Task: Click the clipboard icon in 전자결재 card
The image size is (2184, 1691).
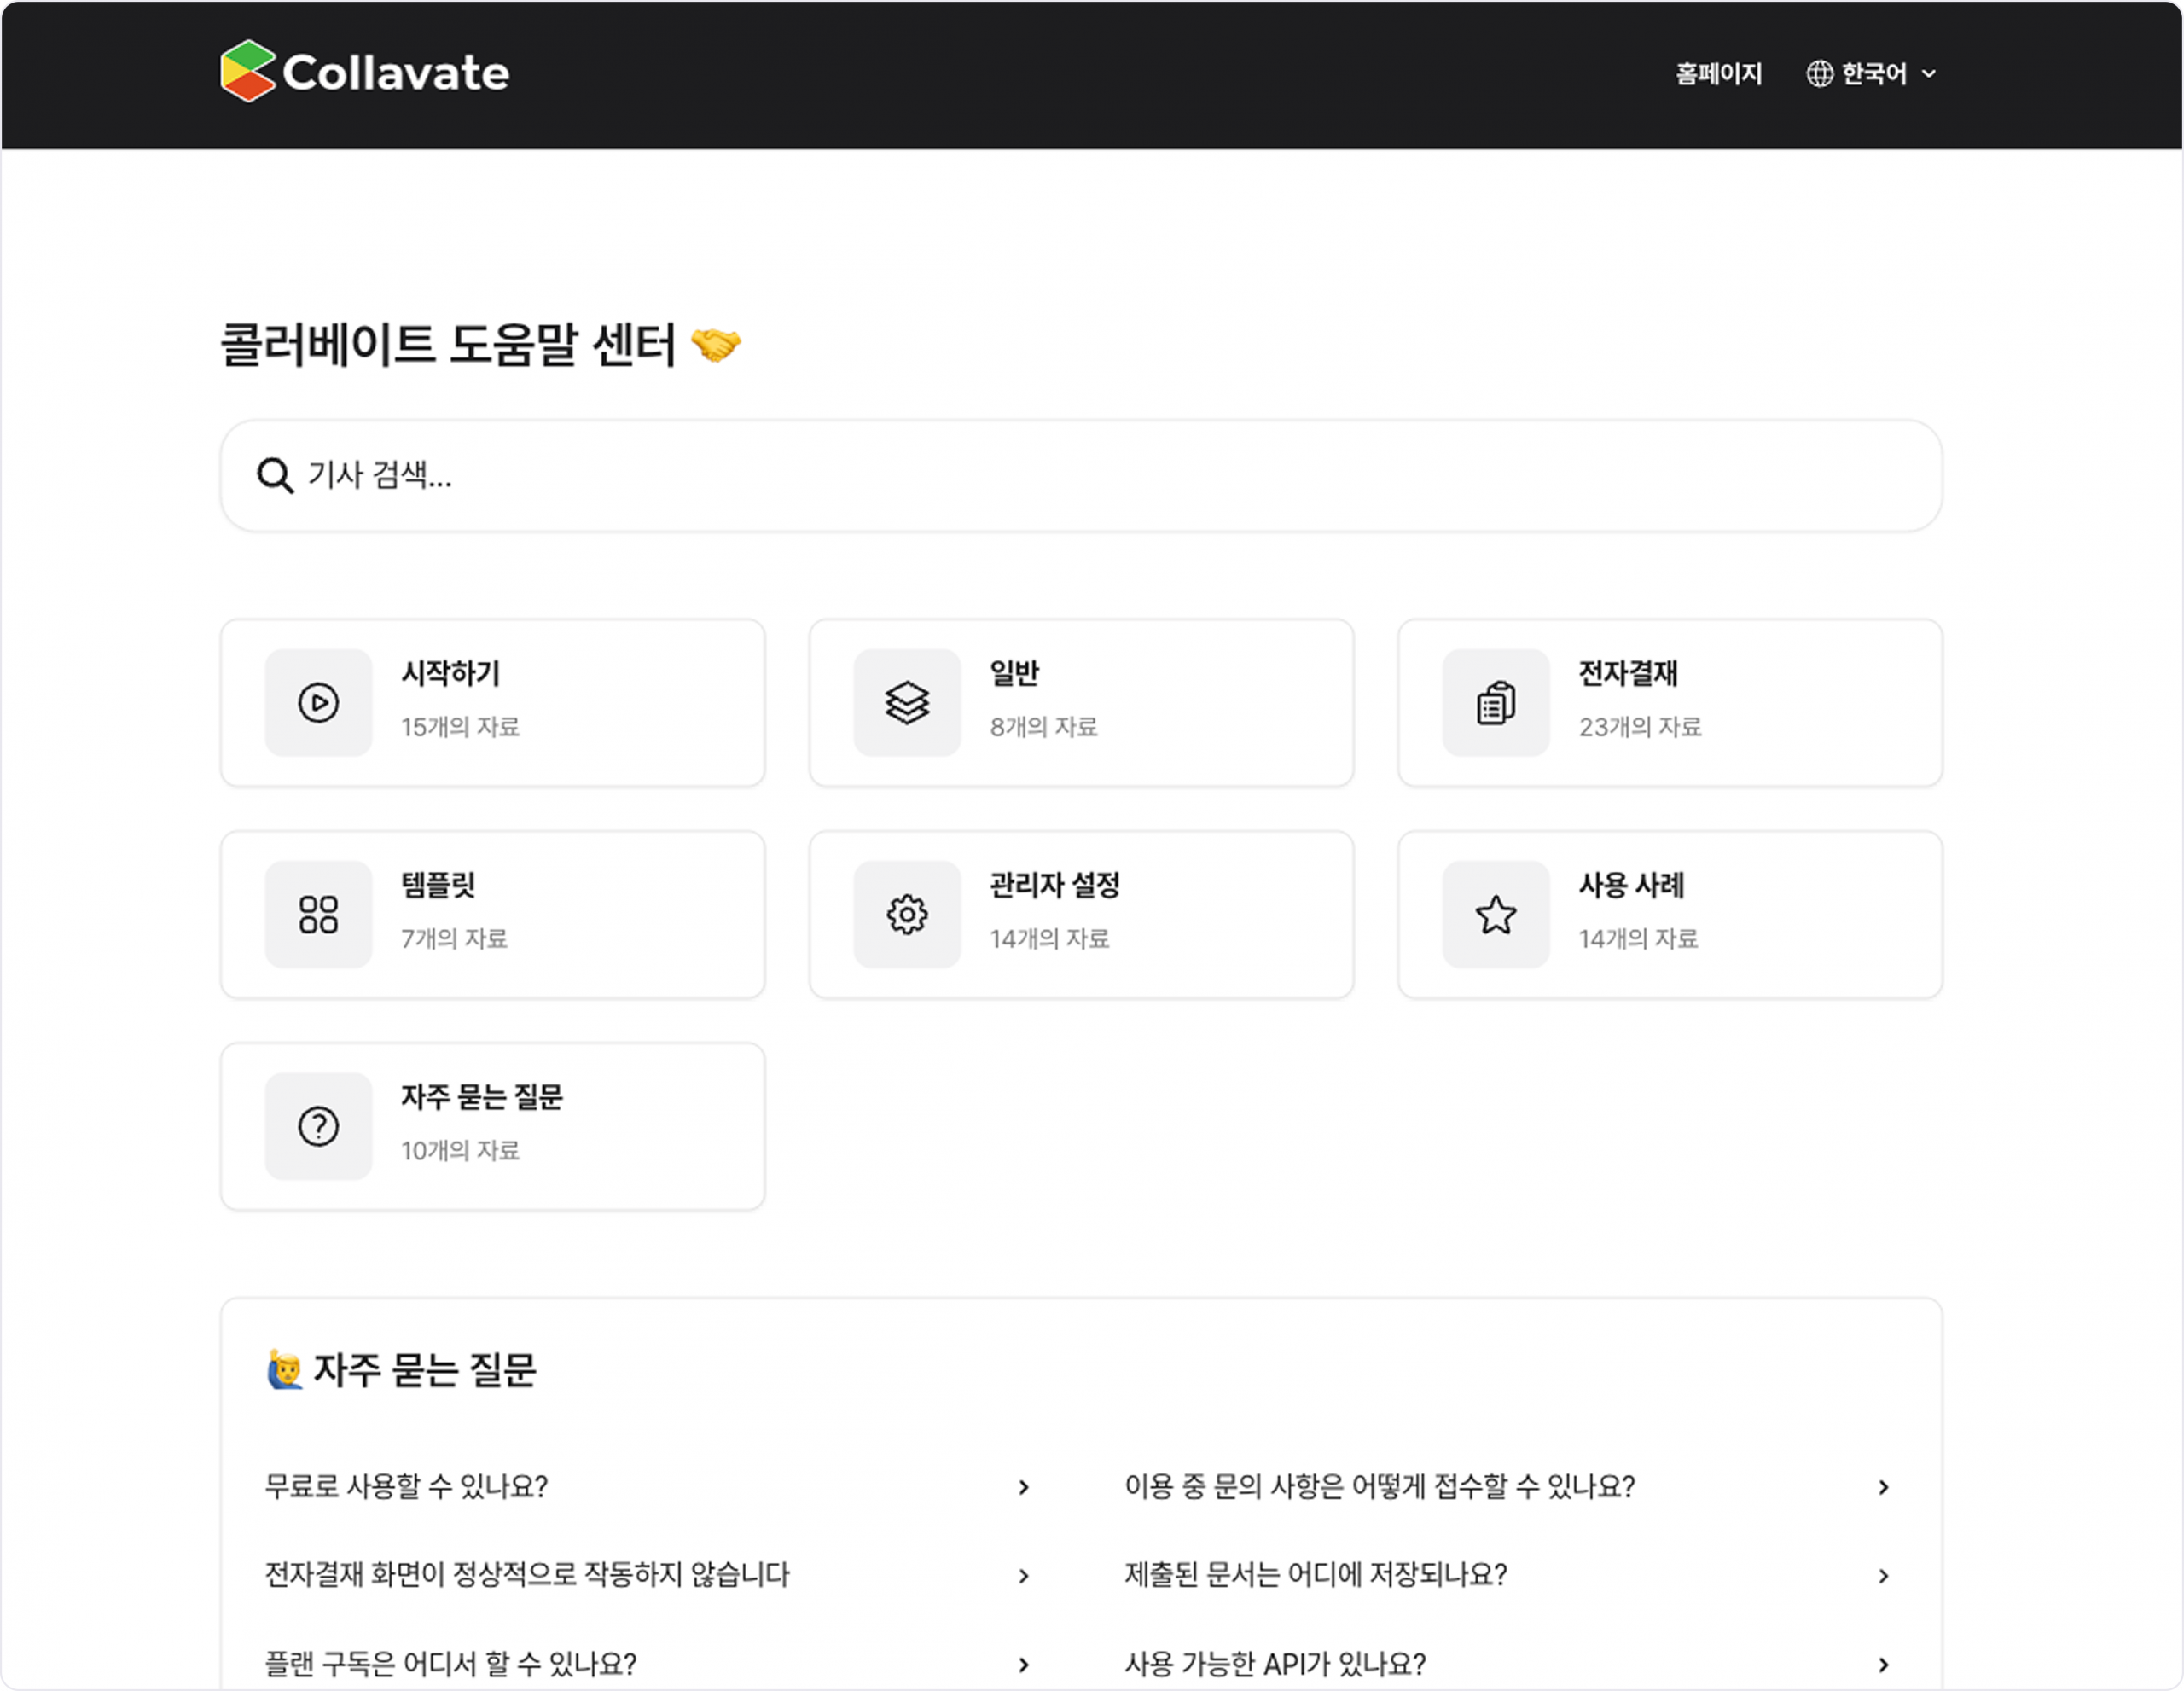Action: 1495,703
